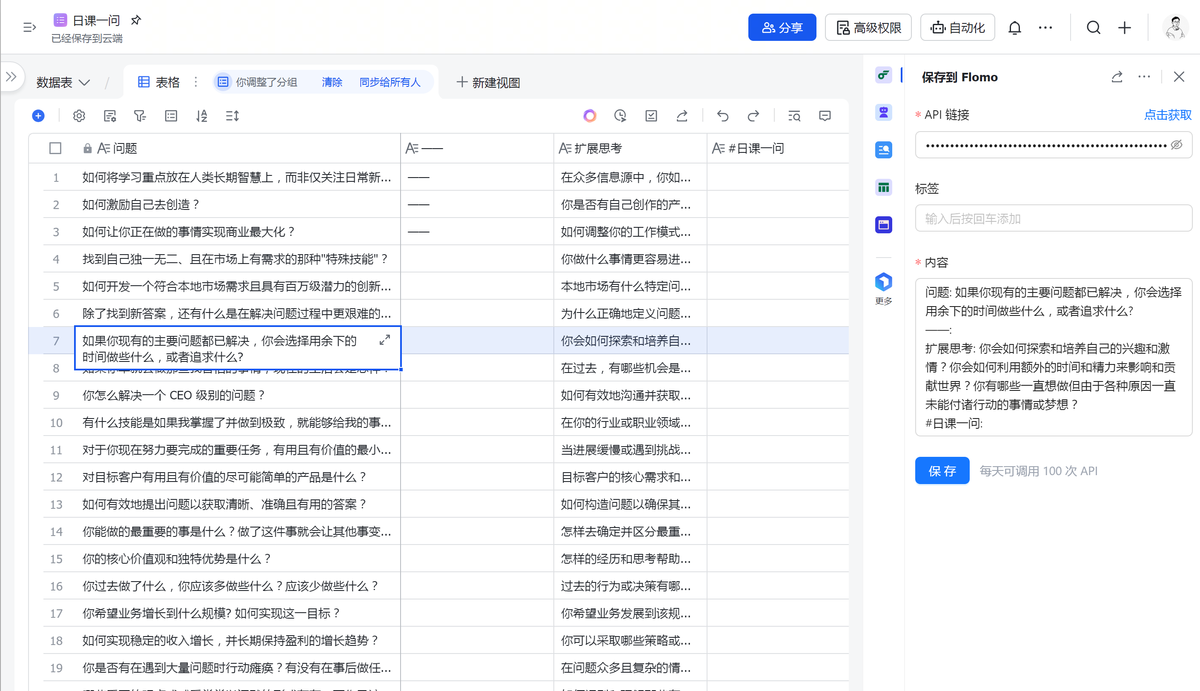Toggle the select-all checkbox in table header
The height and width of the screenshot is (691, 1200).
55,148
